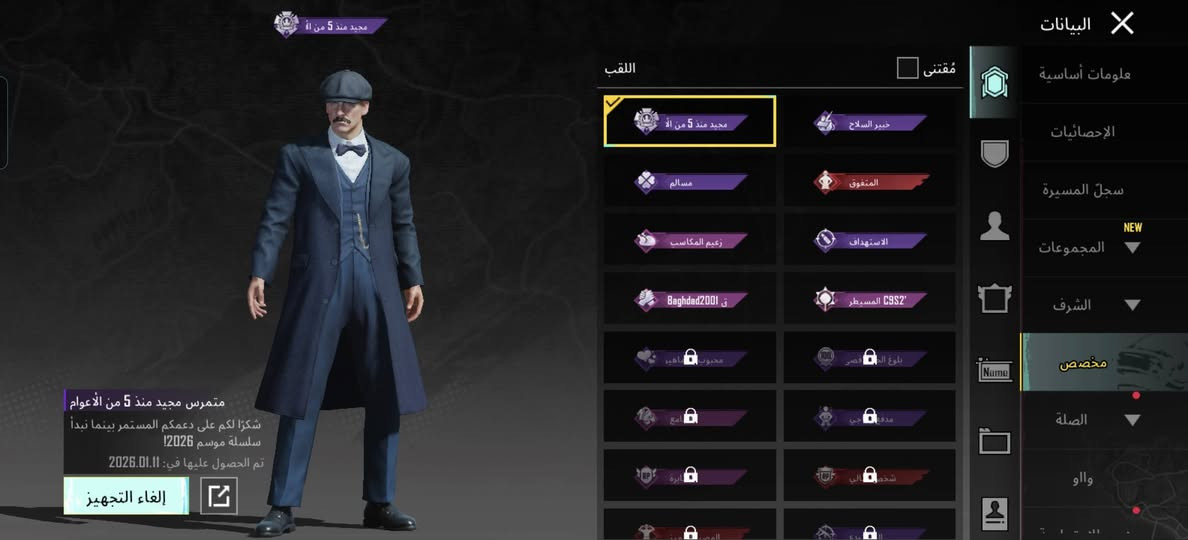Select the title badge icon in vertical strip

[994, 83]
